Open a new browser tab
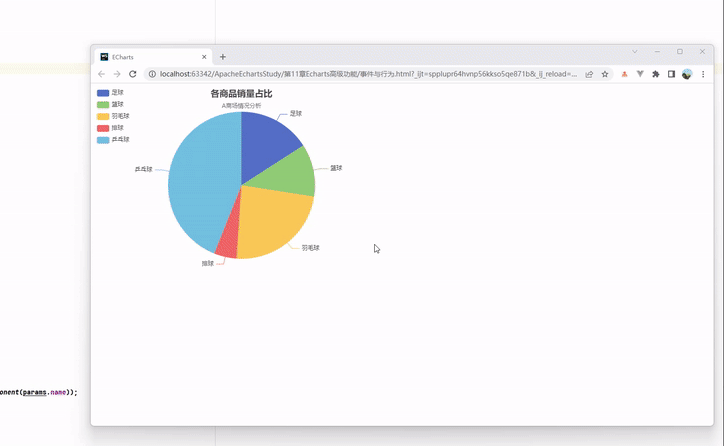Image resolution: width=724 pixels, height=446 pixels. [x=223, y=57]
